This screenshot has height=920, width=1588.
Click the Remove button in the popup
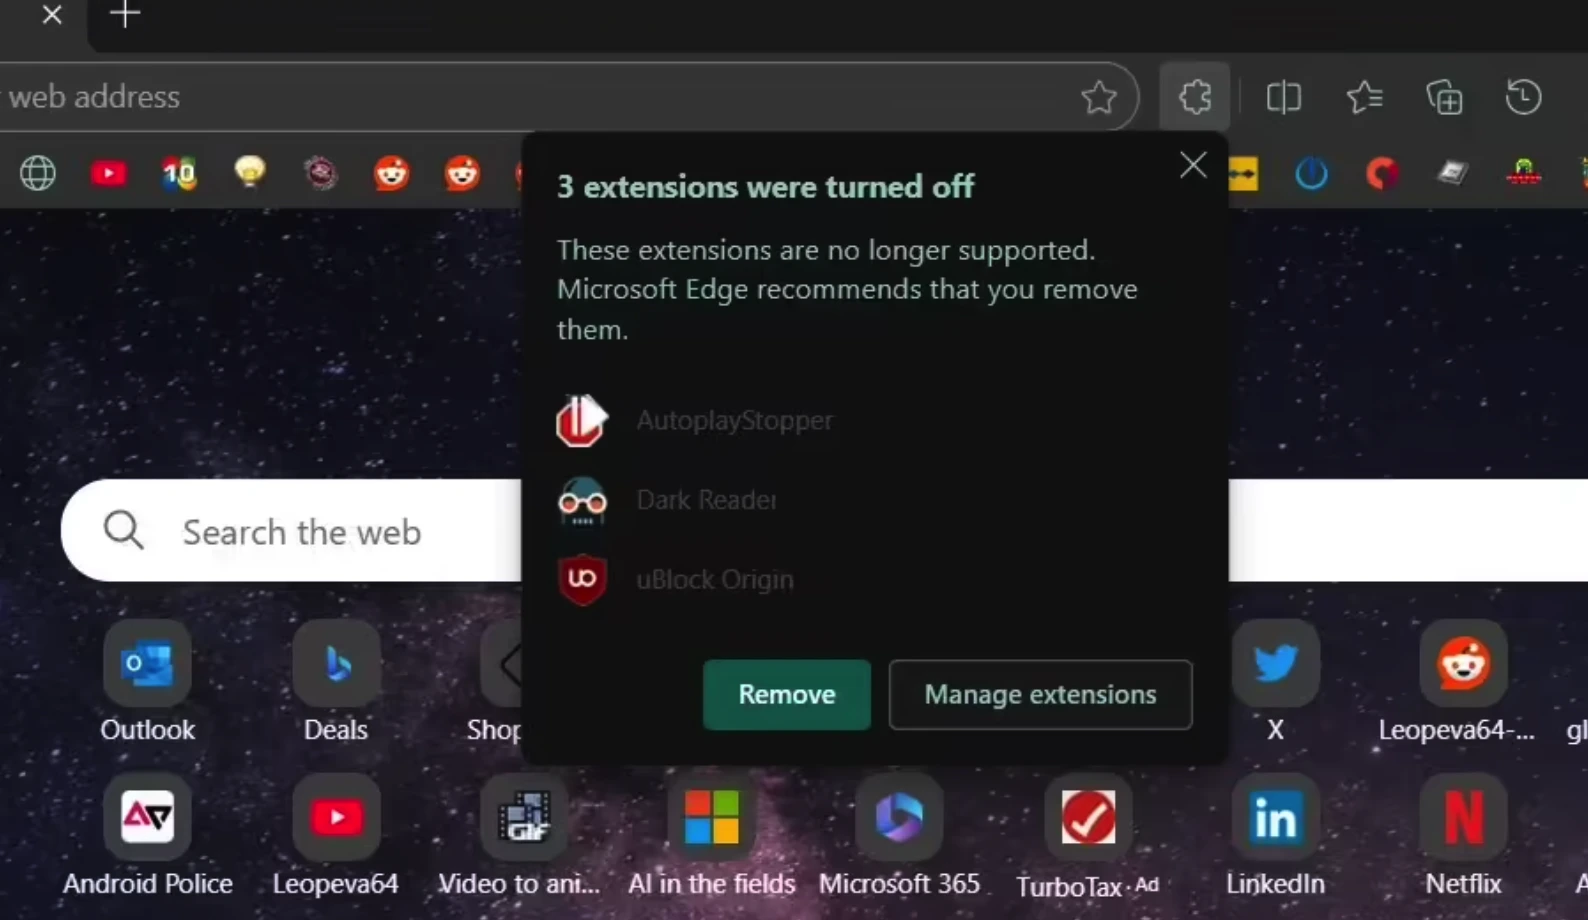[786, 694]
